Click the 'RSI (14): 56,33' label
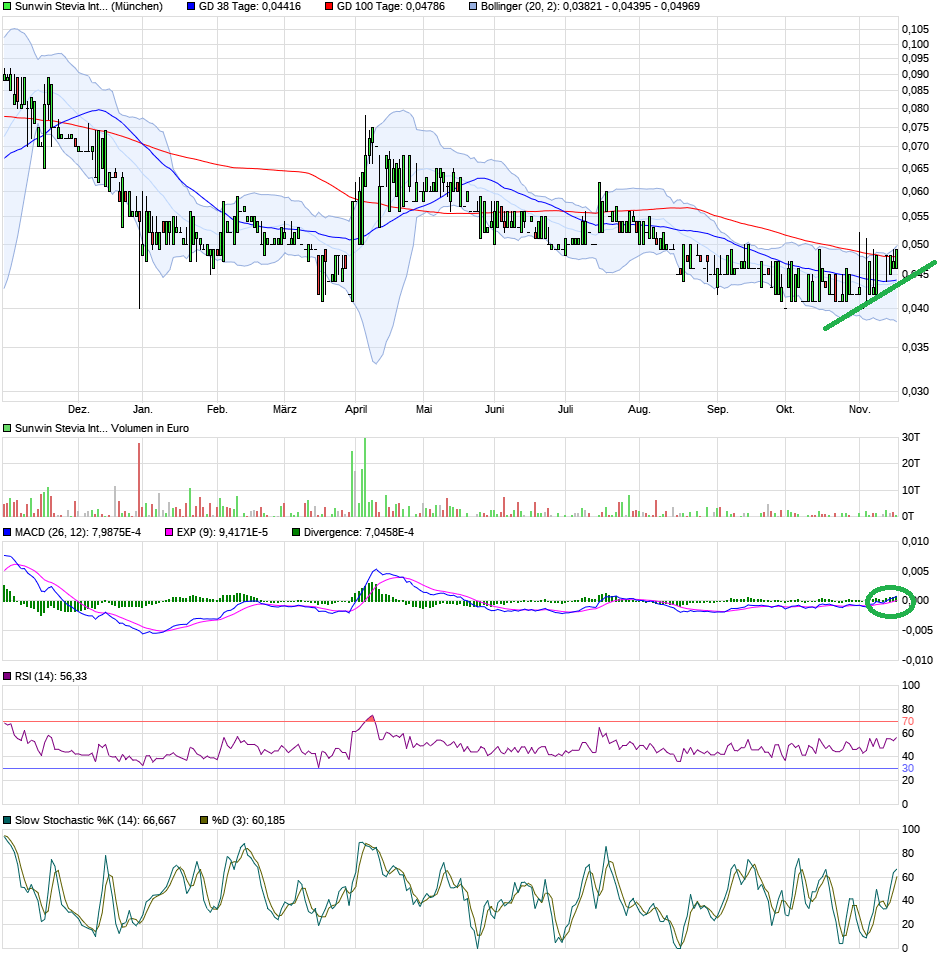This screenshot has width=940, height=958. [51, 676]
